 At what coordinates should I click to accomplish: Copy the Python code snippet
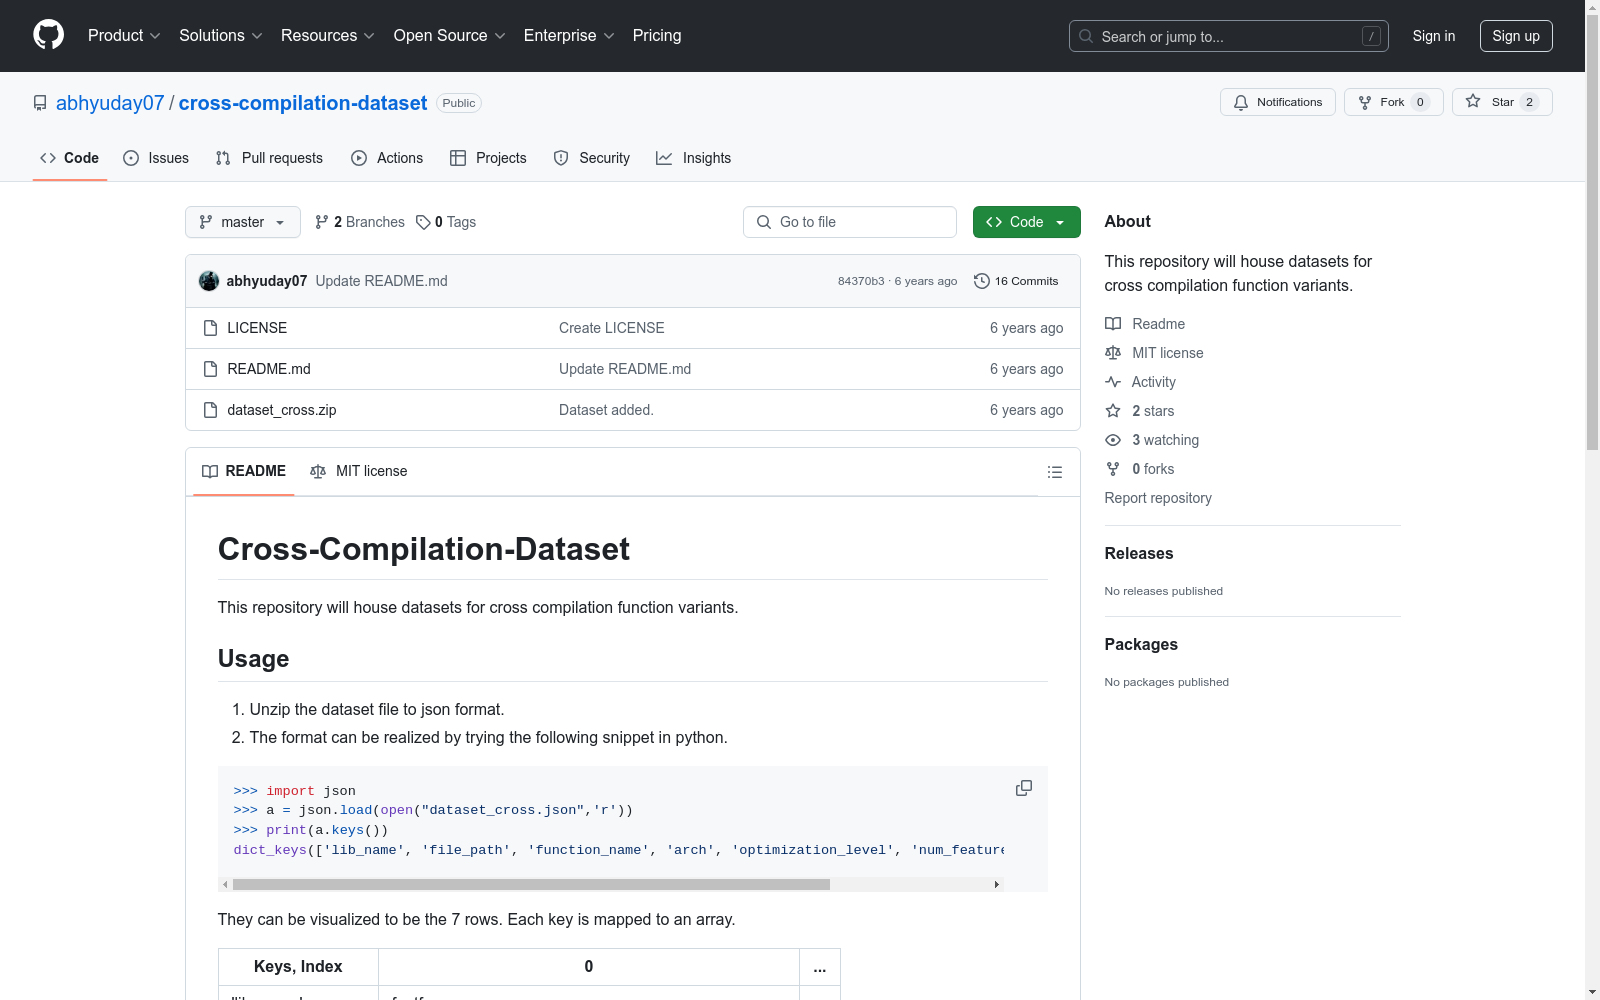[1024, 788]
